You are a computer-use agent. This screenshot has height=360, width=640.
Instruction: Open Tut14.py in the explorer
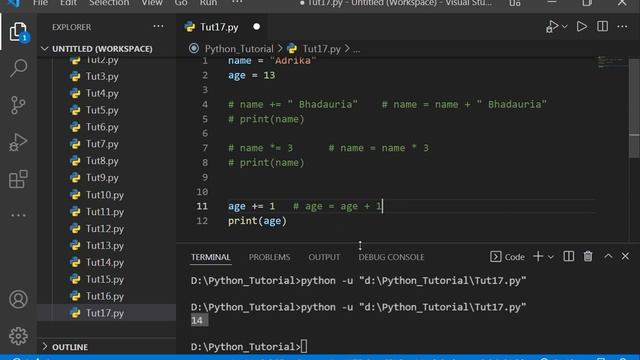(104, 262)
